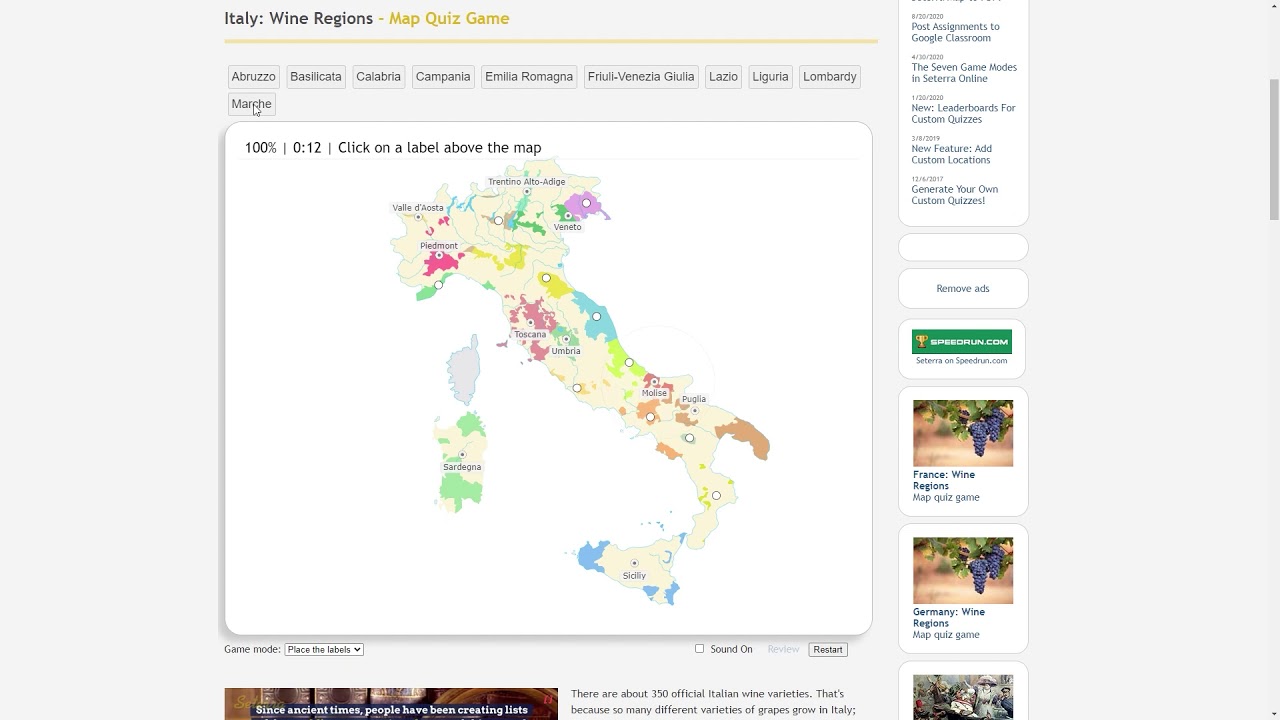The width and height of the screenshot is (1280, 720).
Task: Open the France: Wine Regions quiz thumbnail
Action: point(962,433)
